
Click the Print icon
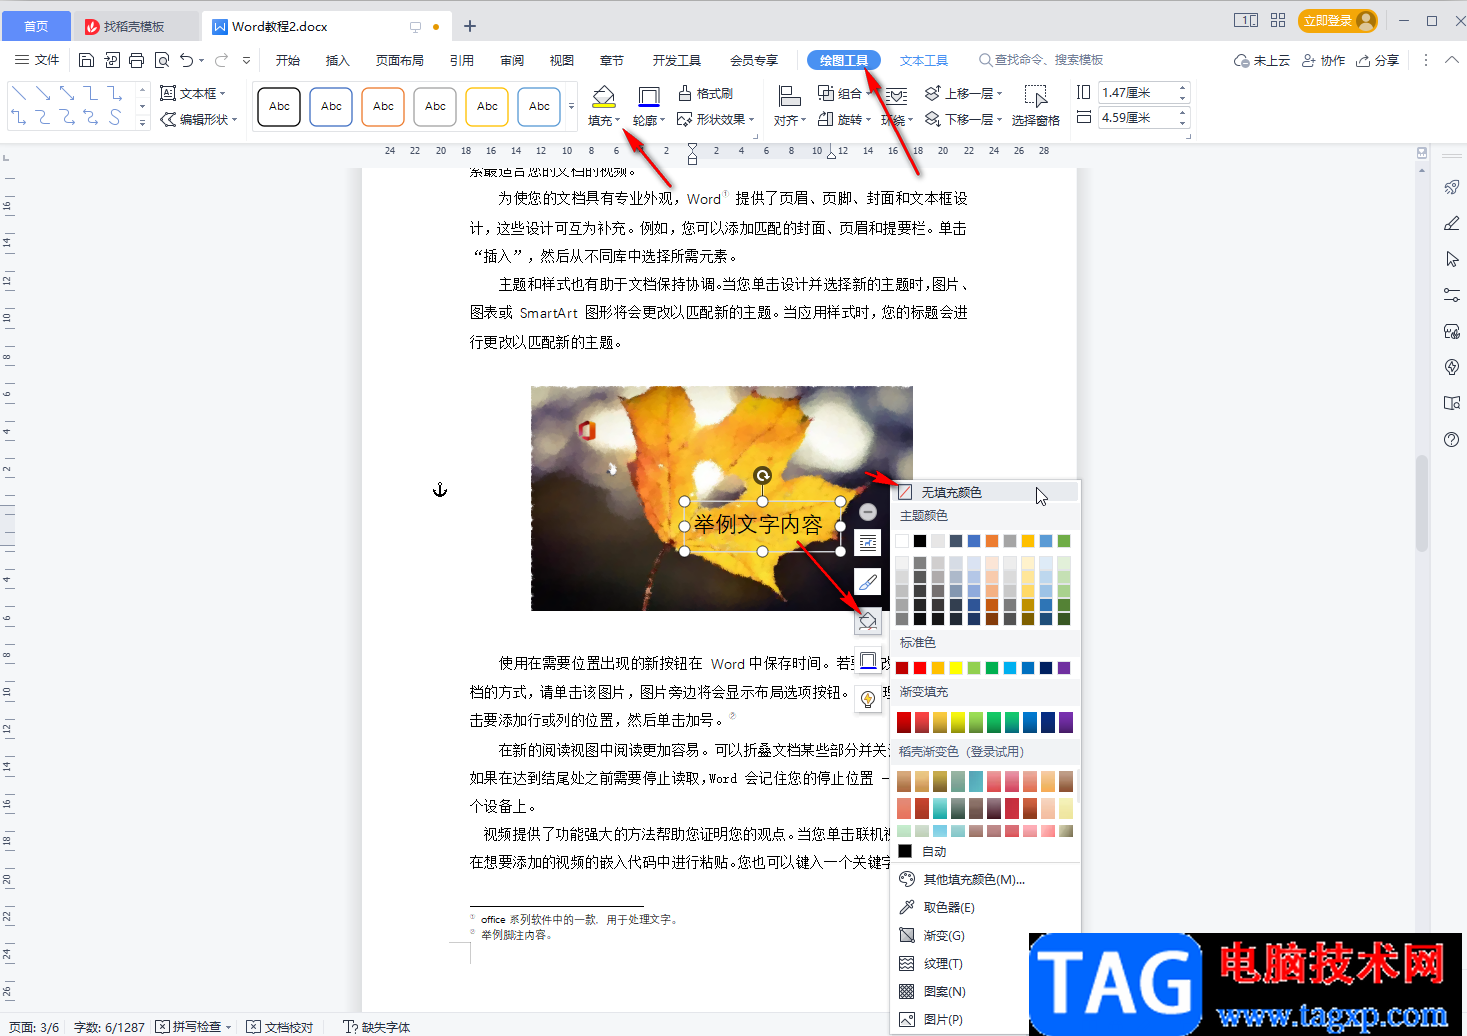[x=137, y=60]
